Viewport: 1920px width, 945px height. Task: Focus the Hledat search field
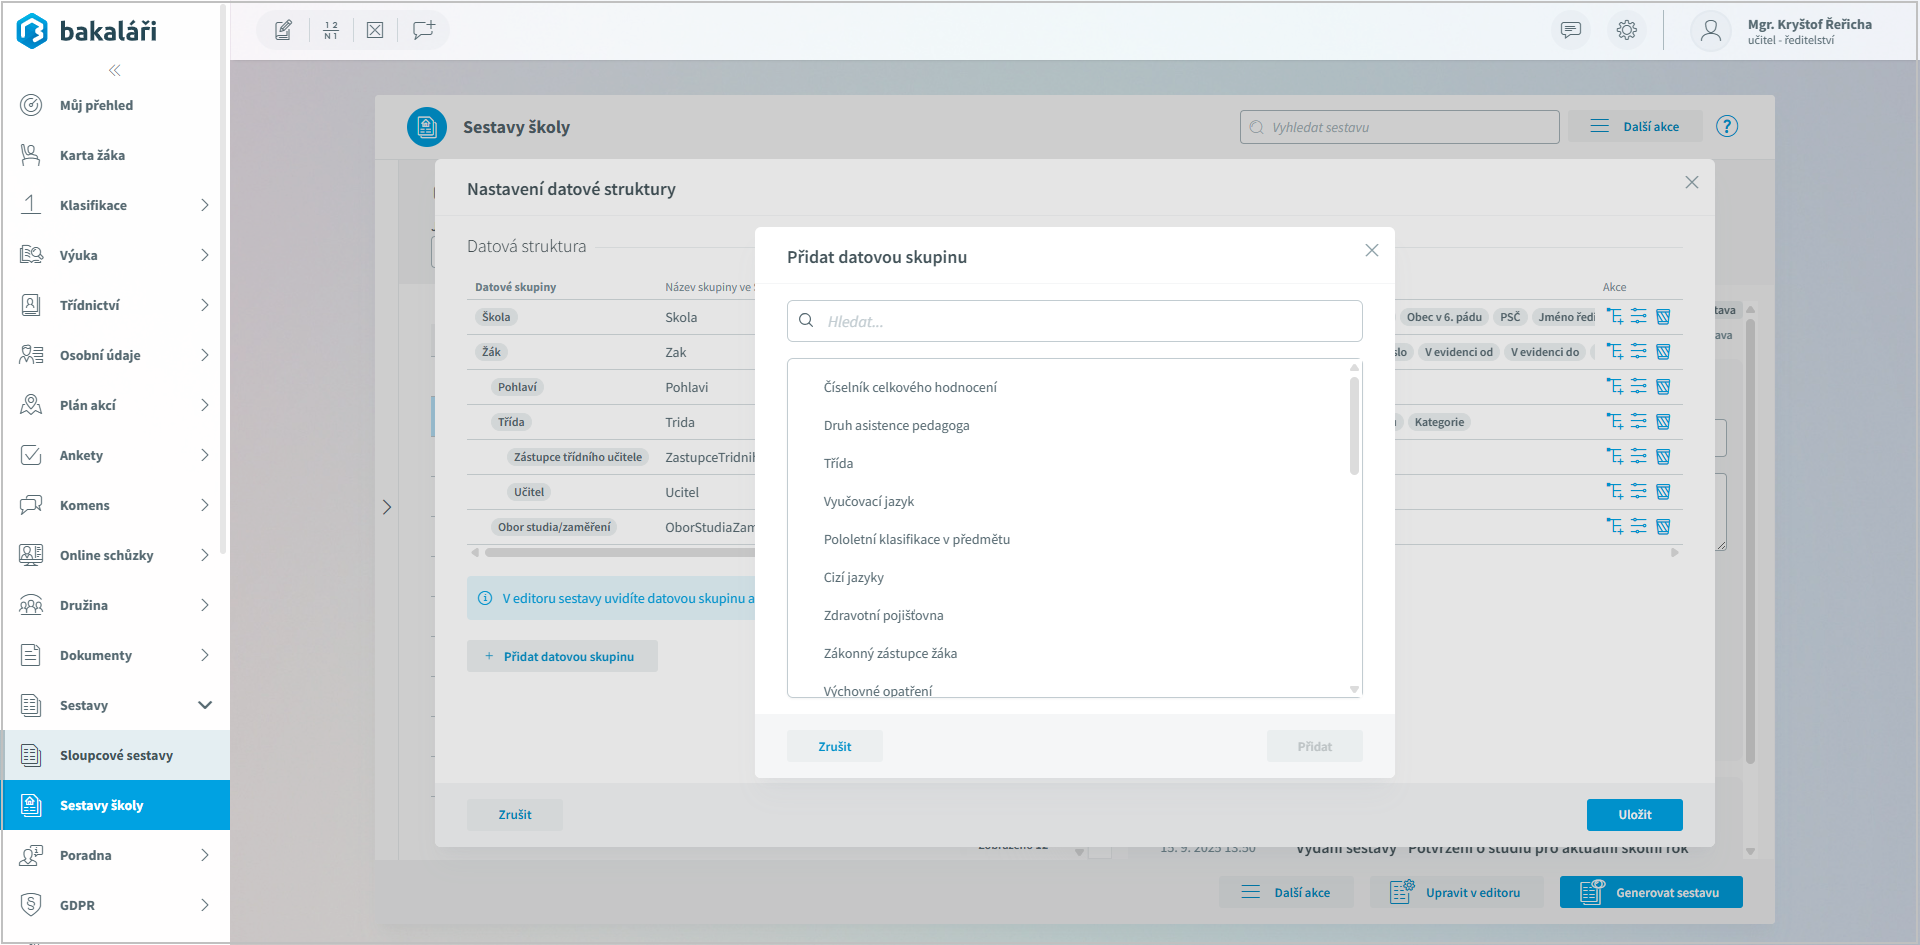click(x=1085, y=321)
